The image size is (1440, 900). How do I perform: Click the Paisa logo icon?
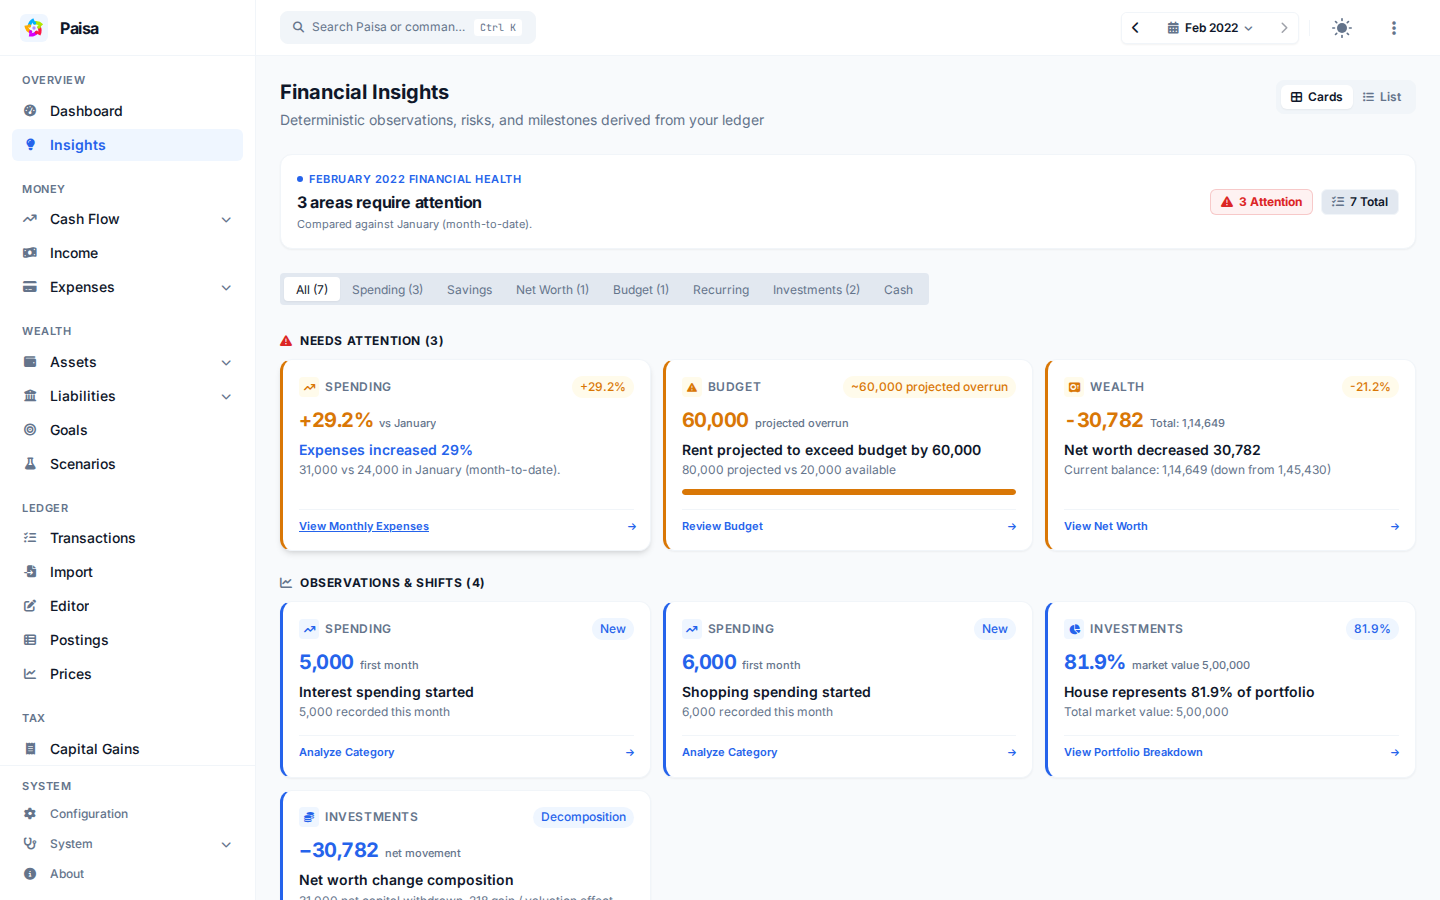[34, 28]
